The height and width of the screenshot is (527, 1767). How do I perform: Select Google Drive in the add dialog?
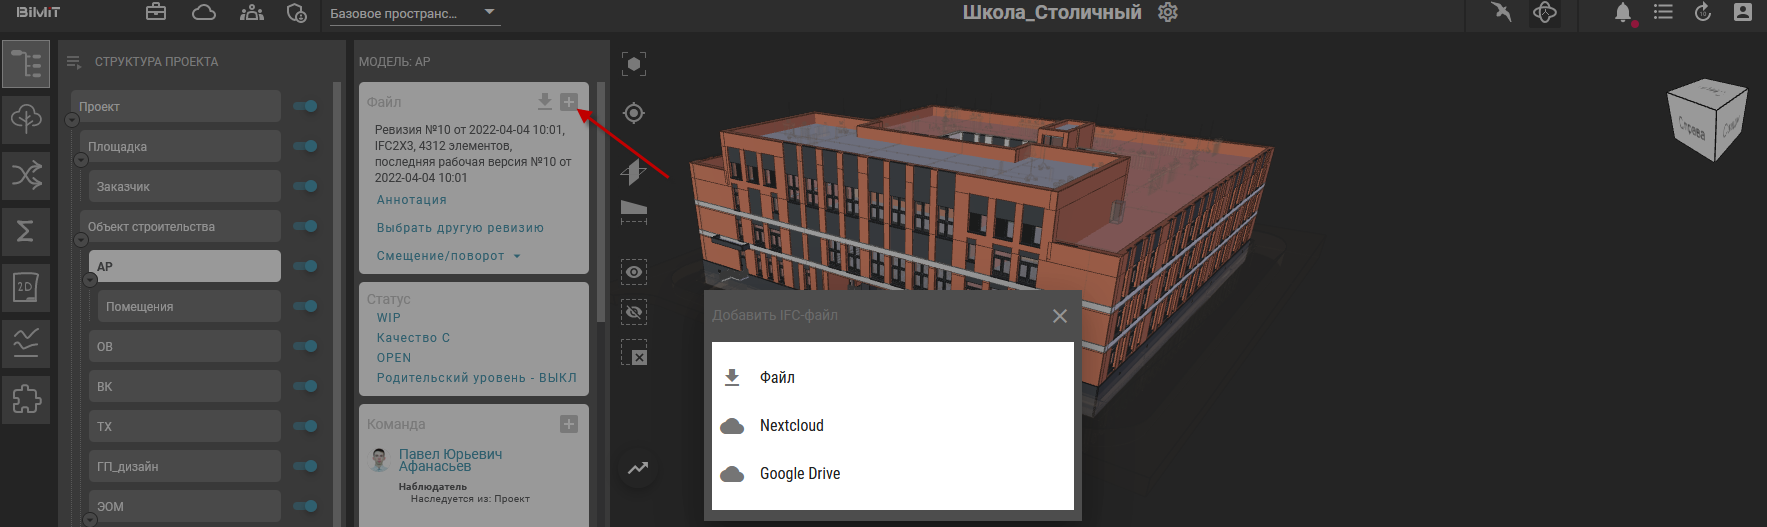799,474
